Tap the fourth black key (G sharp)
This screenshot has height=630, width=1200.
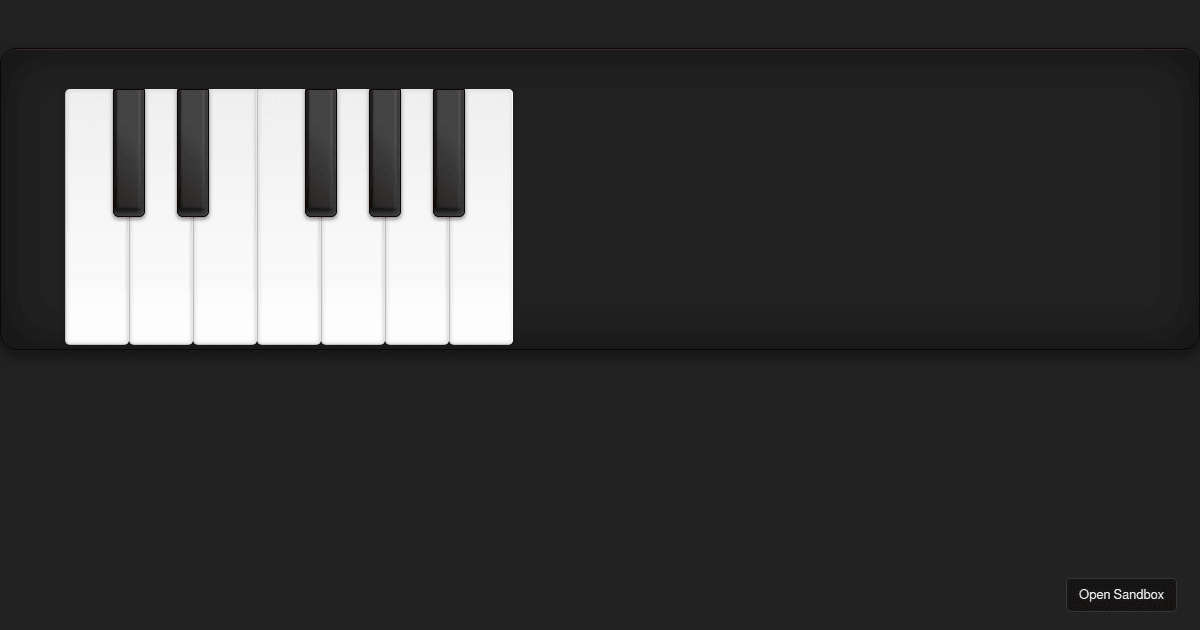click(x=385, y=152)
